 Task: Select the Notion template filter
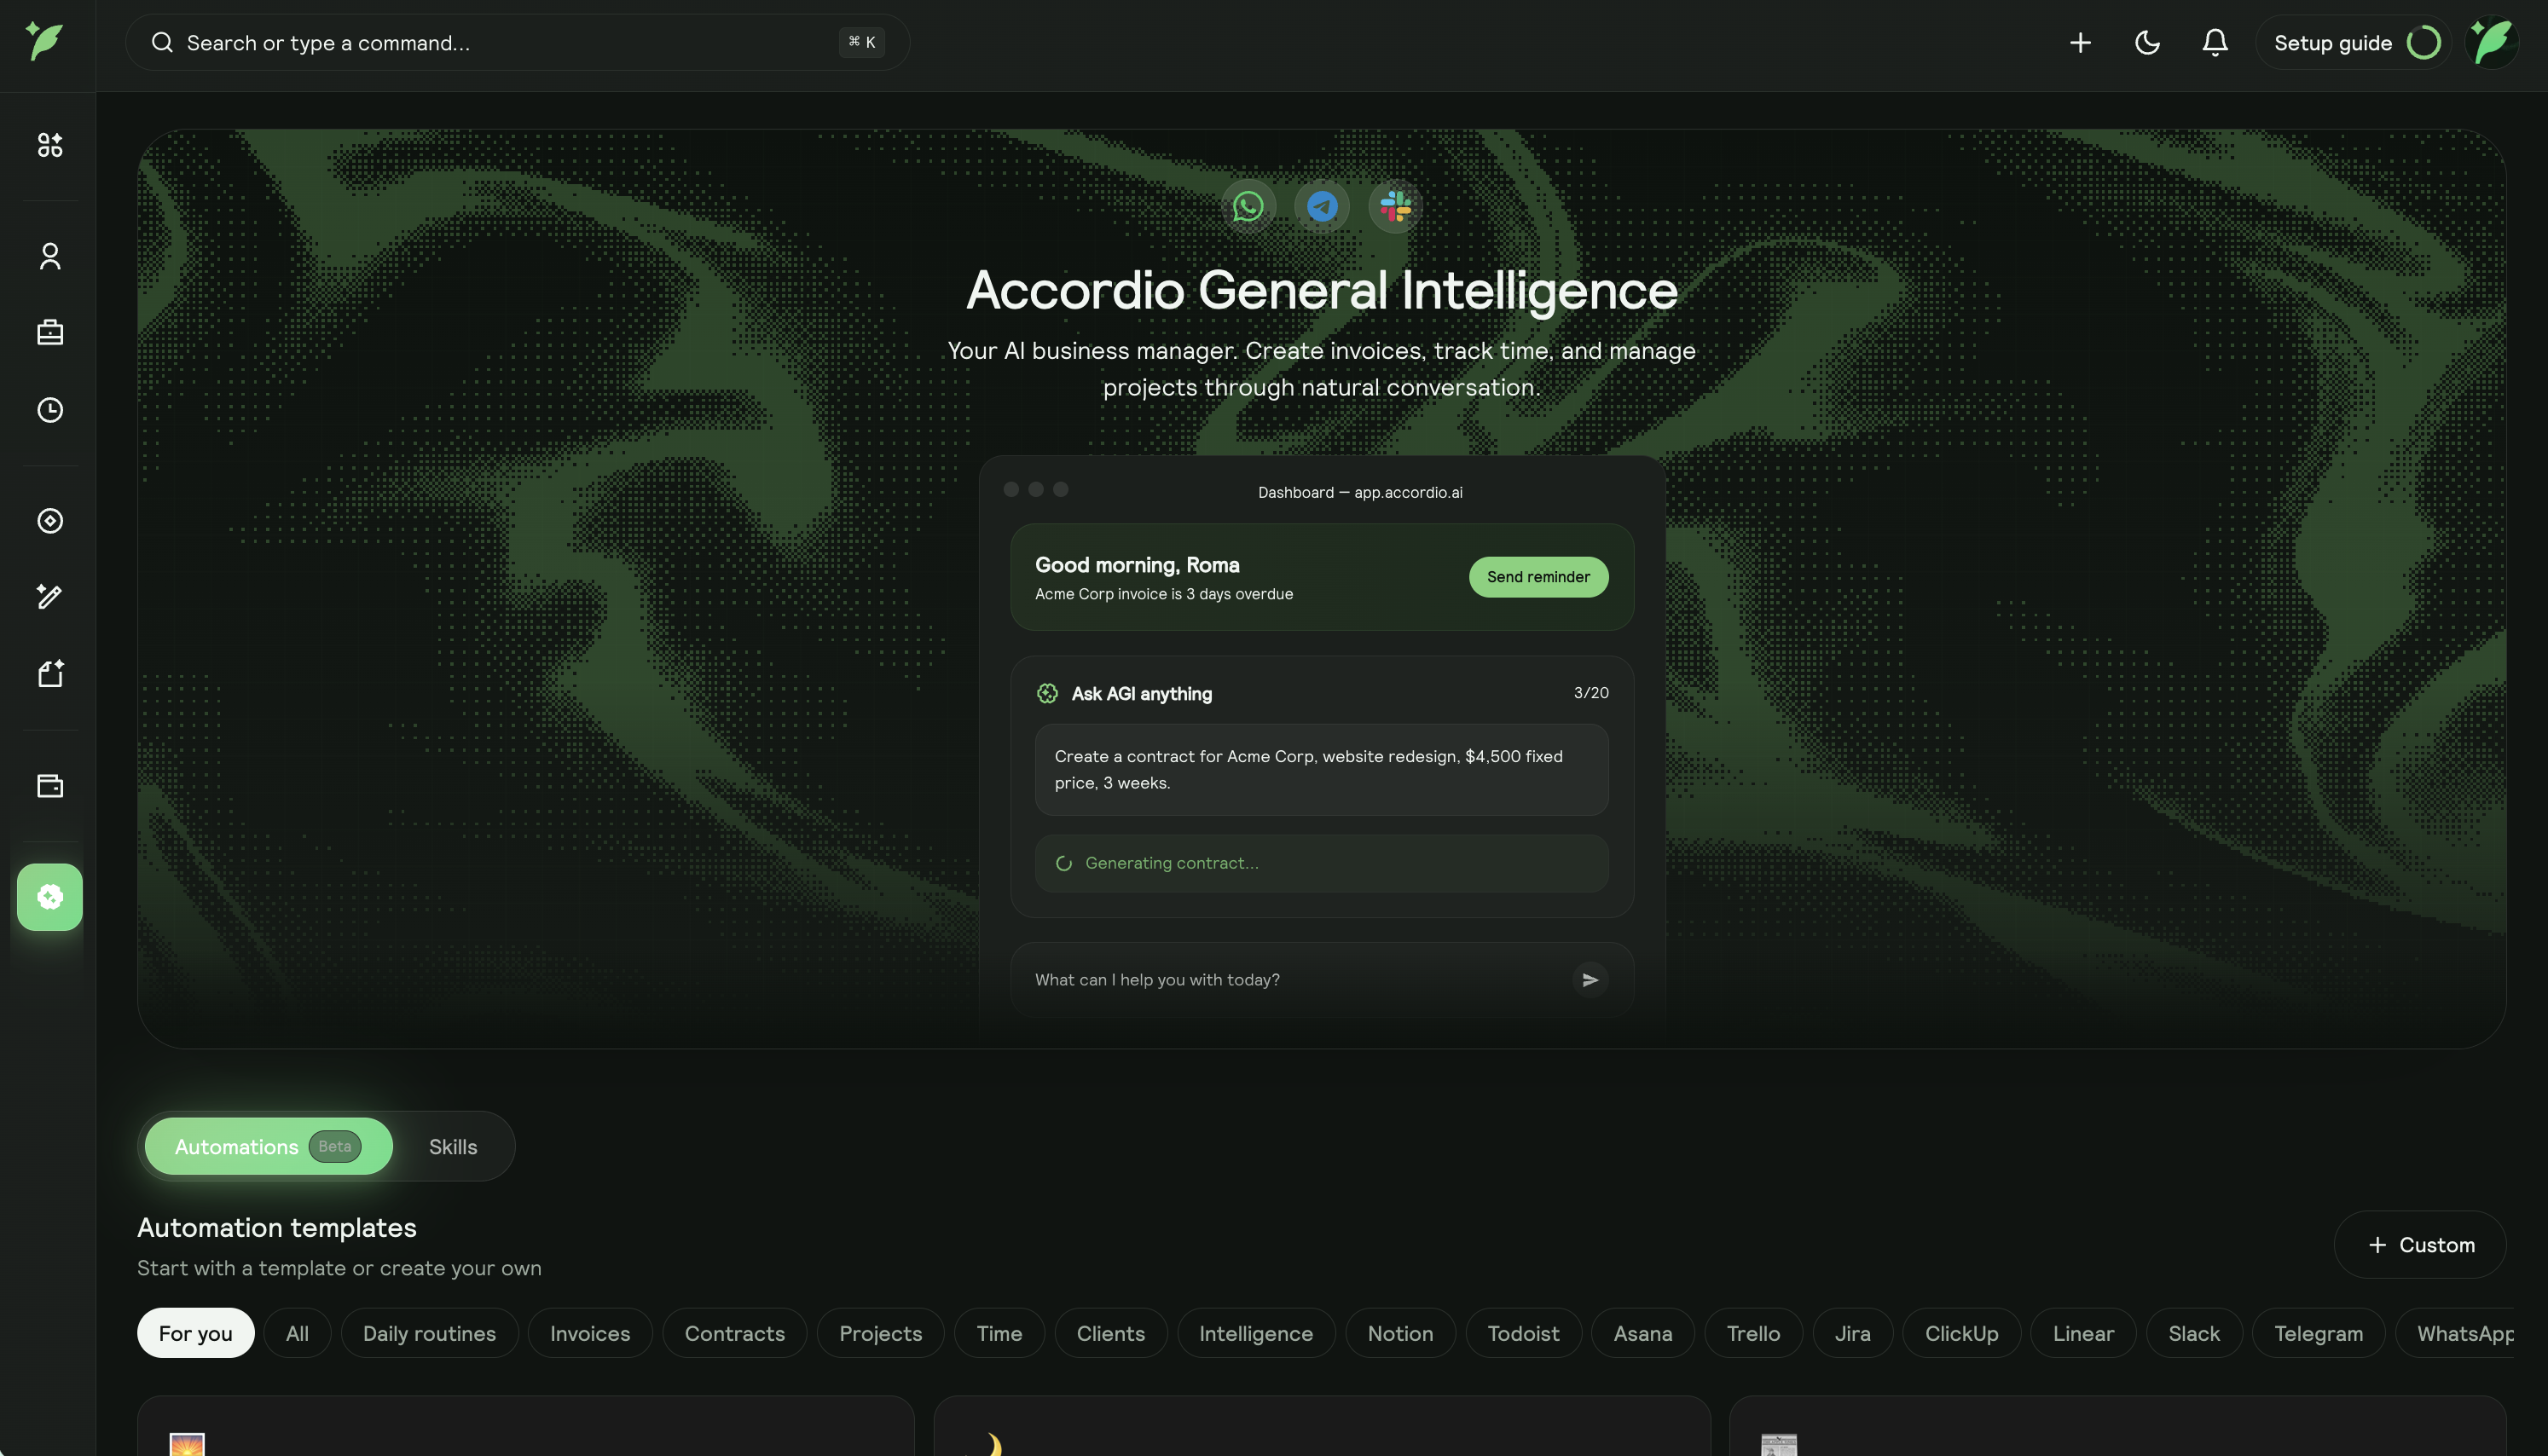1399,1333
